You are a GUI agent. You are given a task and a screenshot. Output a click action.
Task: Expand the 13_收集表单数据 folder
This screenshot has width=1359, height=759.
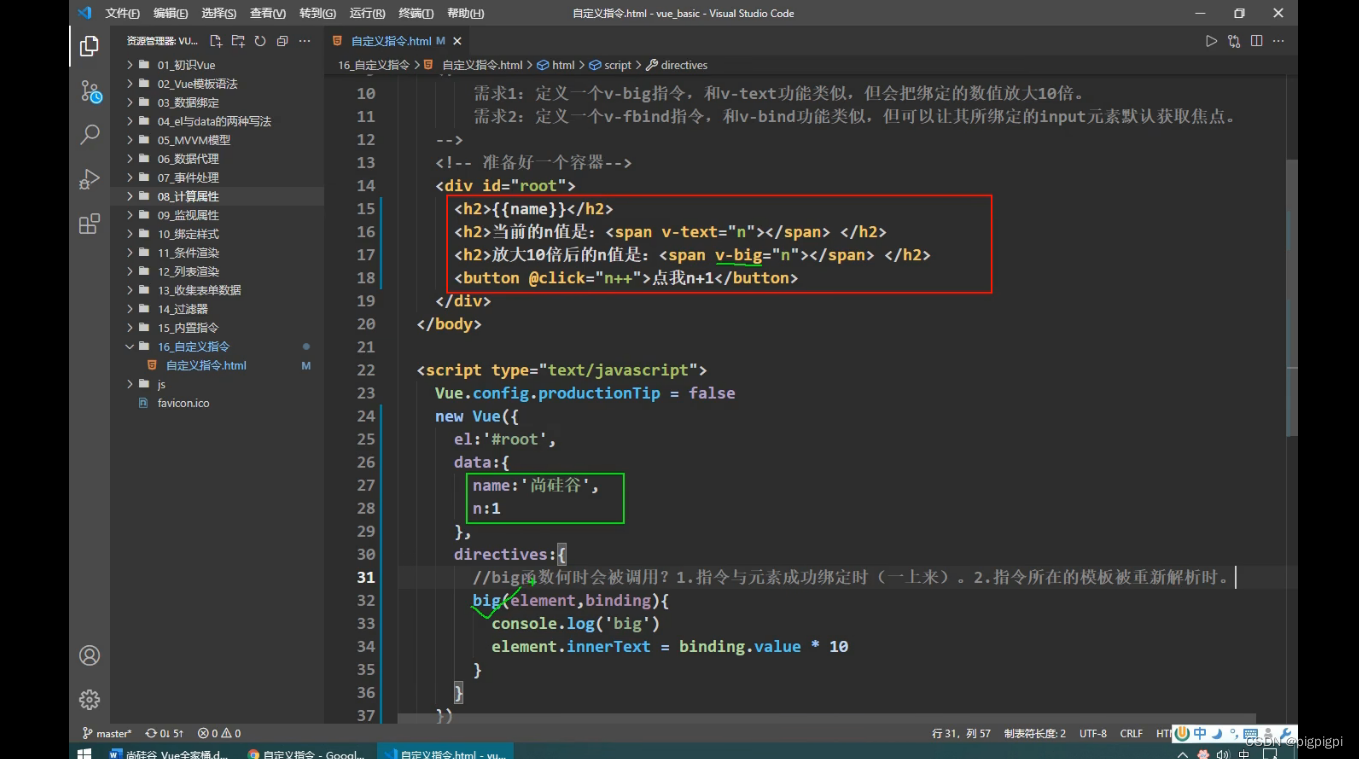point(217,290)
